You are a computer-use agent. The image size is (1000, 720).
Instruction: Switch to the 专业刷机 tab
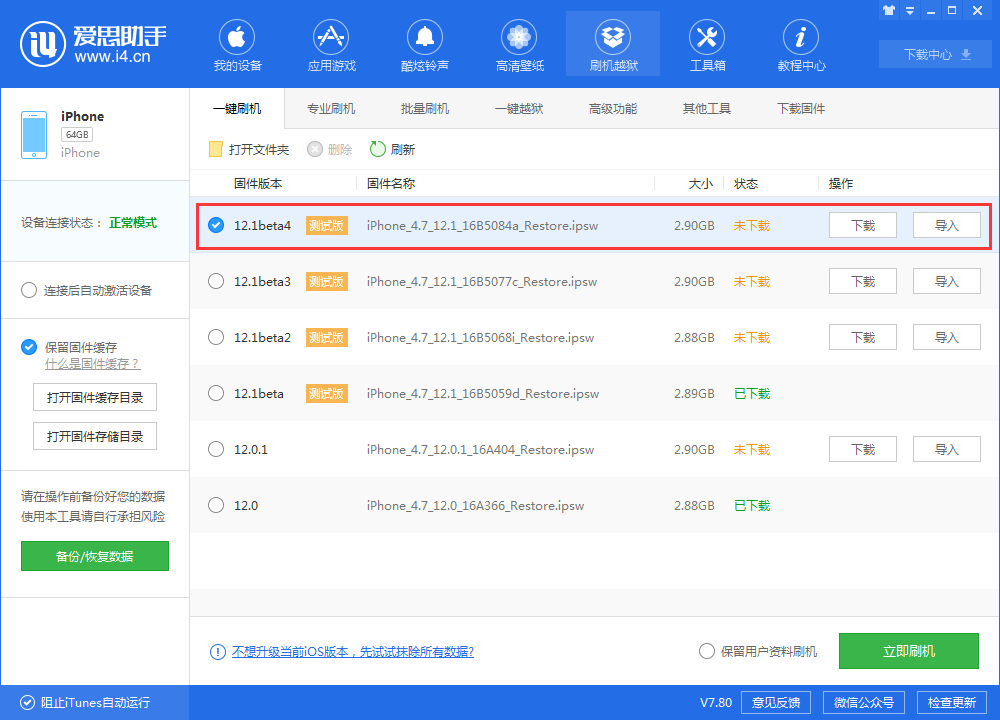coord(330,108)
